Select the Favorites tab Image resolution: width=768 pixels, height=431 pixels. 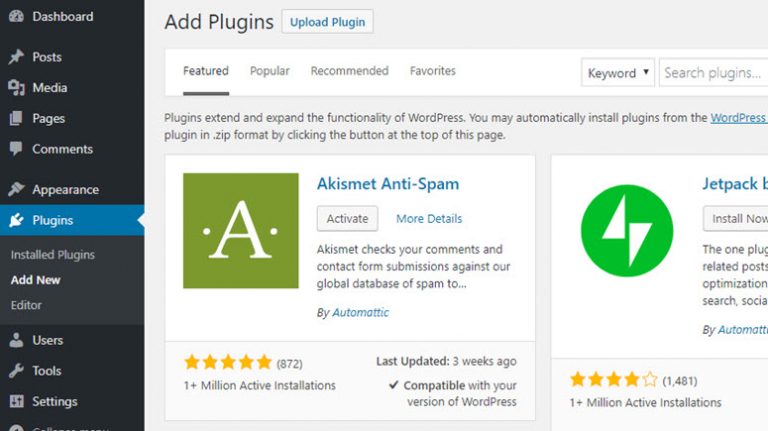click(x=432, y=71)
